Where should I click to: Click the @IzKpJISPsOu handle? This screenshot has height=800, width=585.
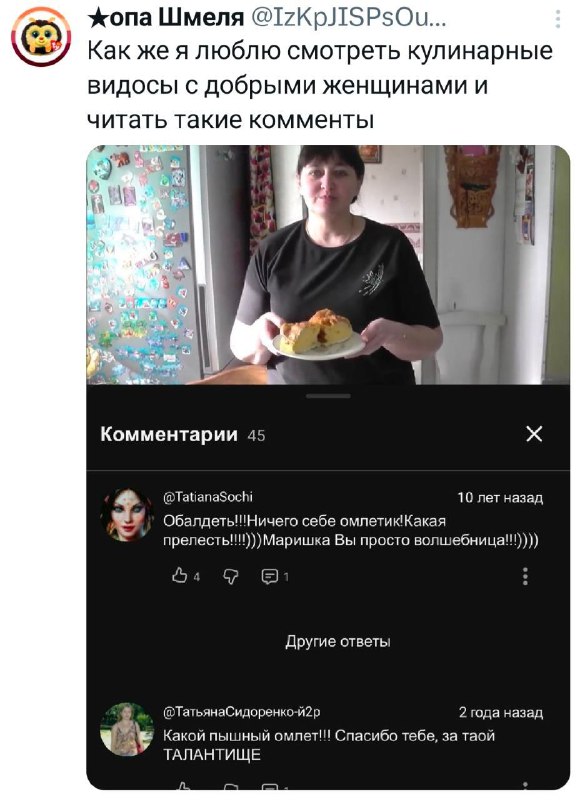click(x=349, y=18)
